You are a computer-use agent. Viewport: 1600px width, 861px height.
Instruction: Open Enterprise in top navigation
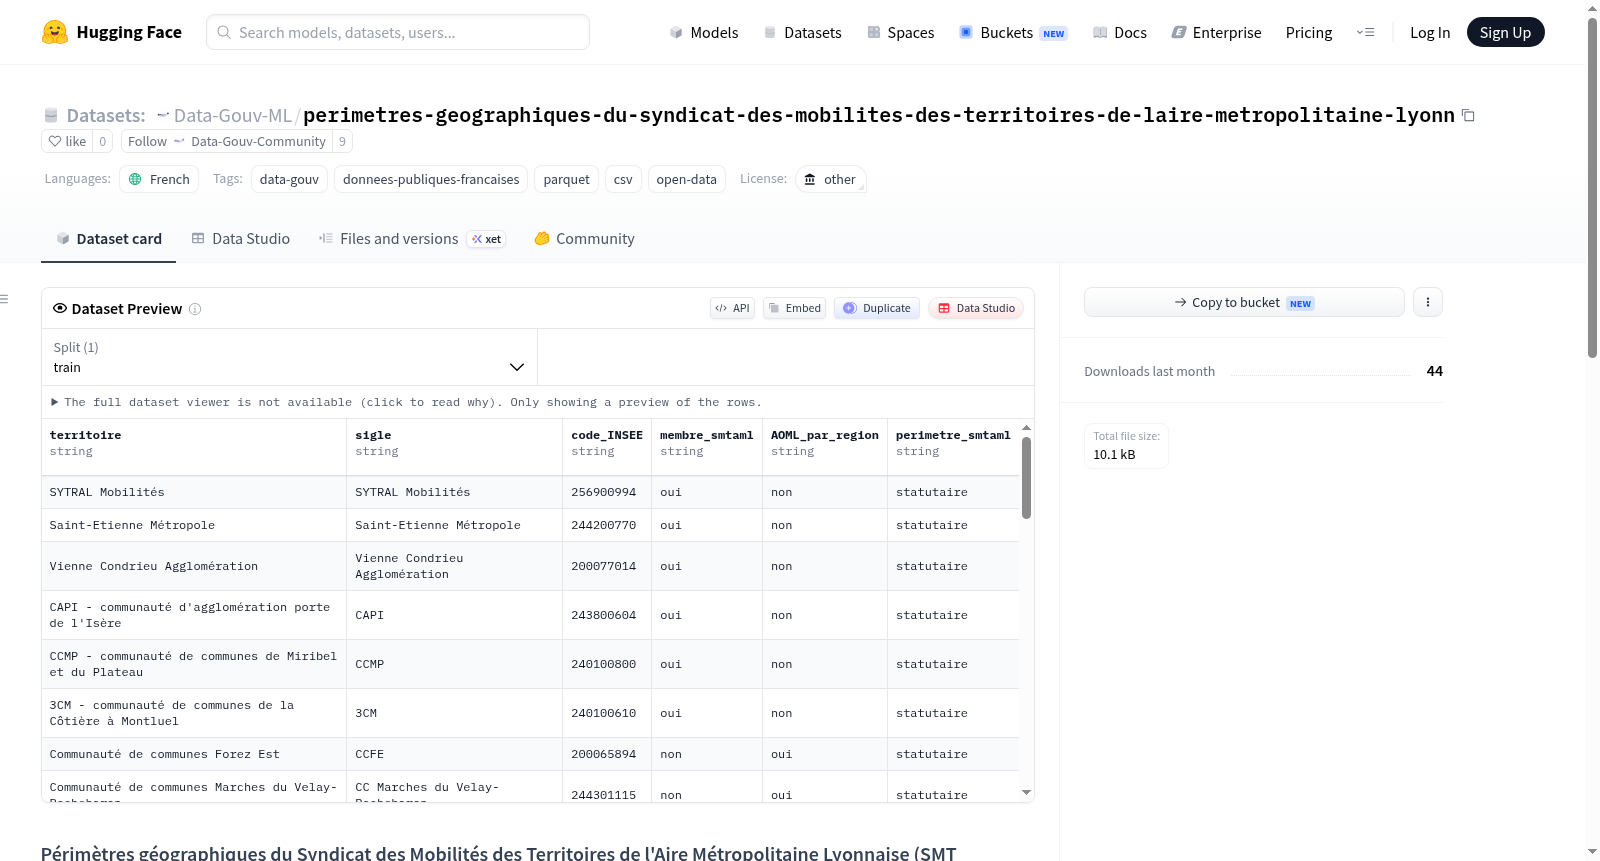pos(1216,32)
